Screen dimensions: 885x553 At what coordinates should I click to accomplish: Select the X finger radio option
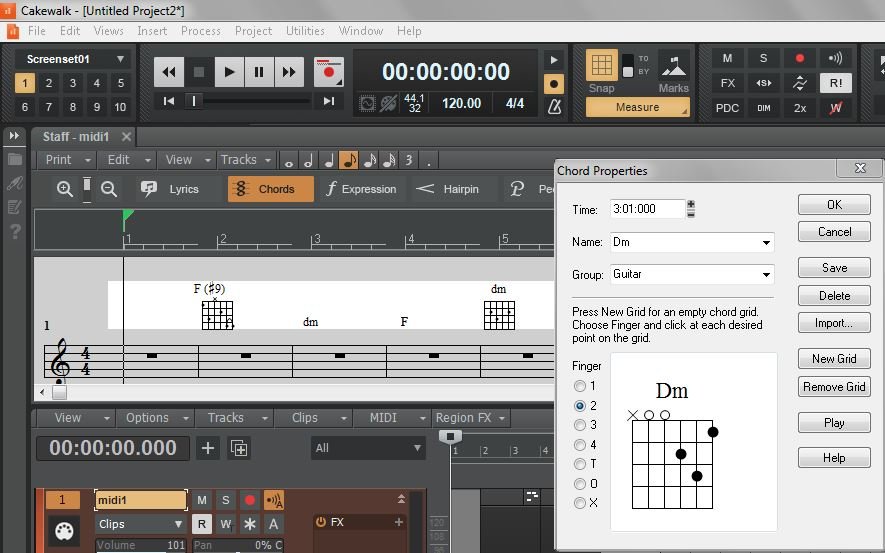pos(580,503)
